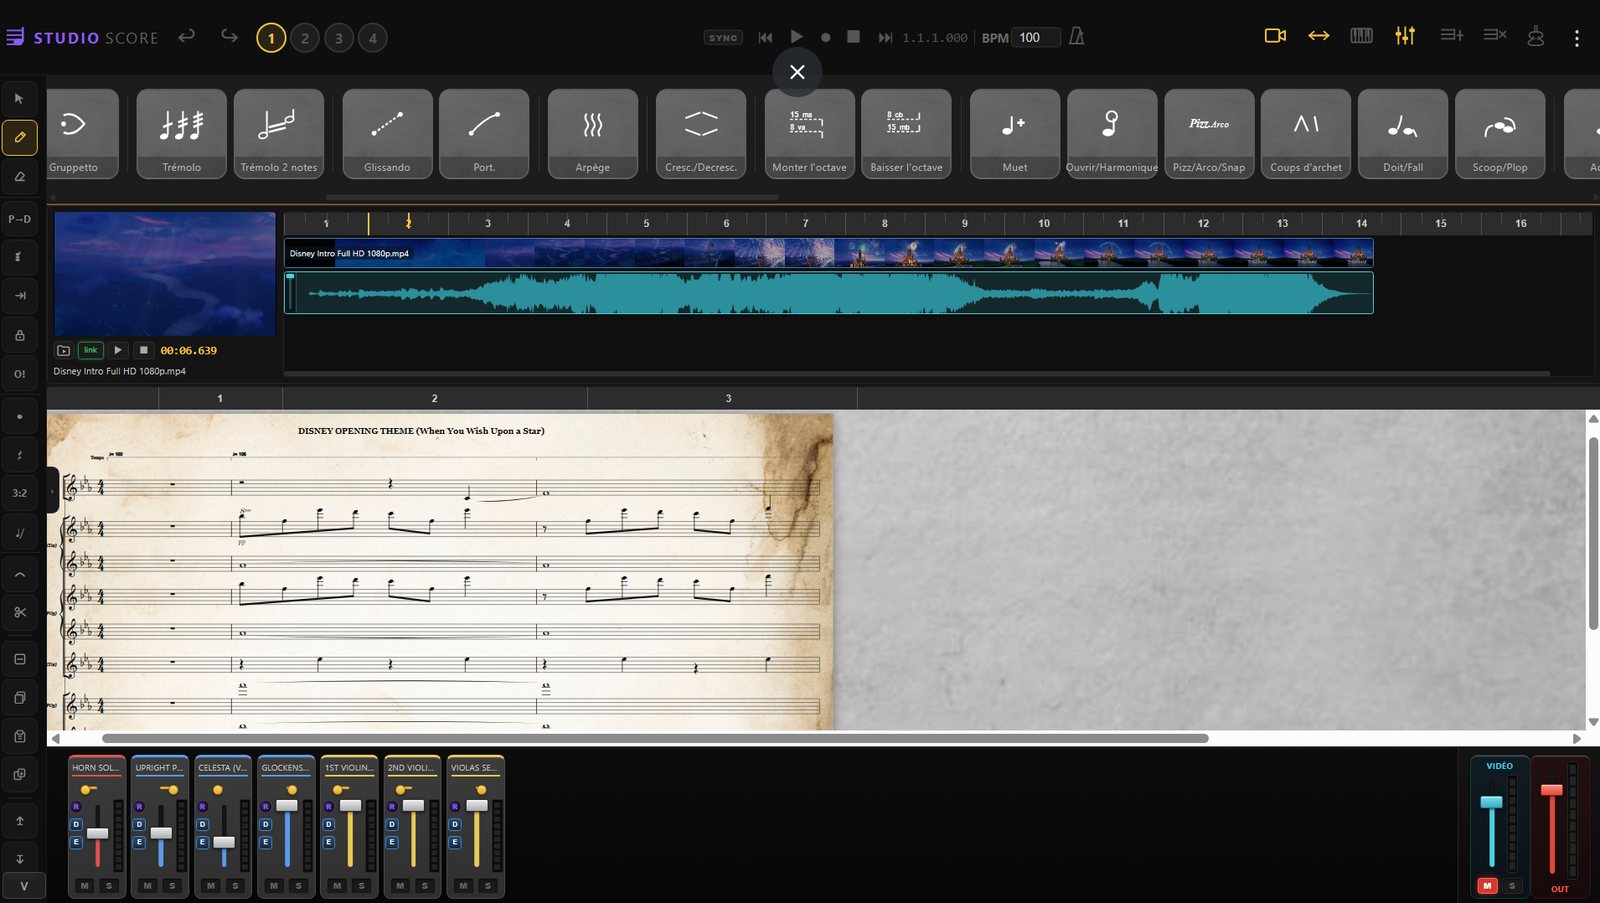This screenshot has height=903, width=1600.
Task: Adjust the VIDÉO channel volume fader
Action: click(1491, 802)
